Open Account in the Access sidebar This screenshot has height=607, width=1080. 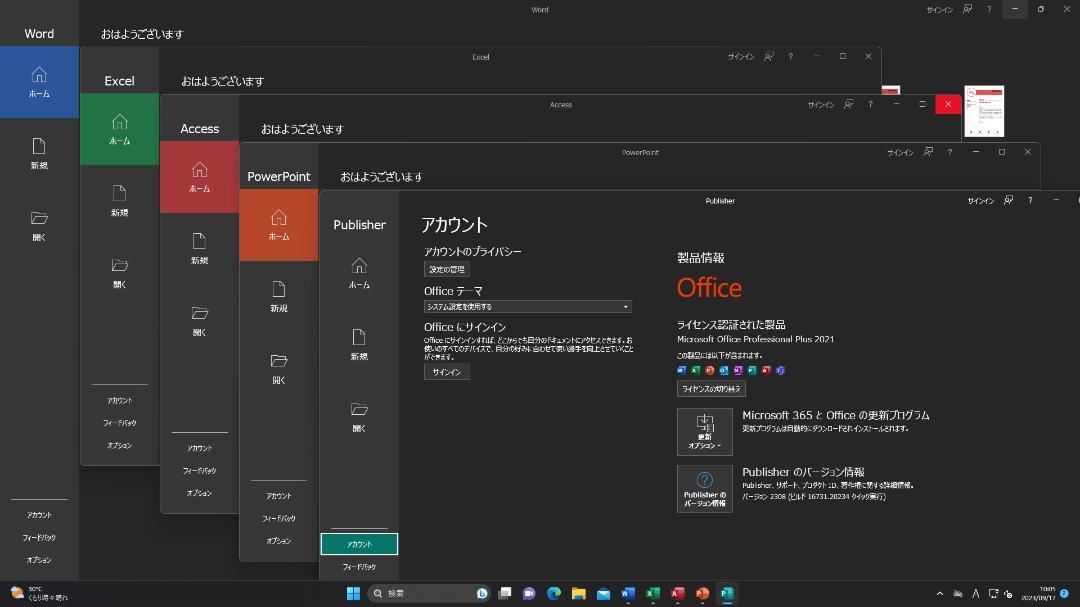[199, 449]
